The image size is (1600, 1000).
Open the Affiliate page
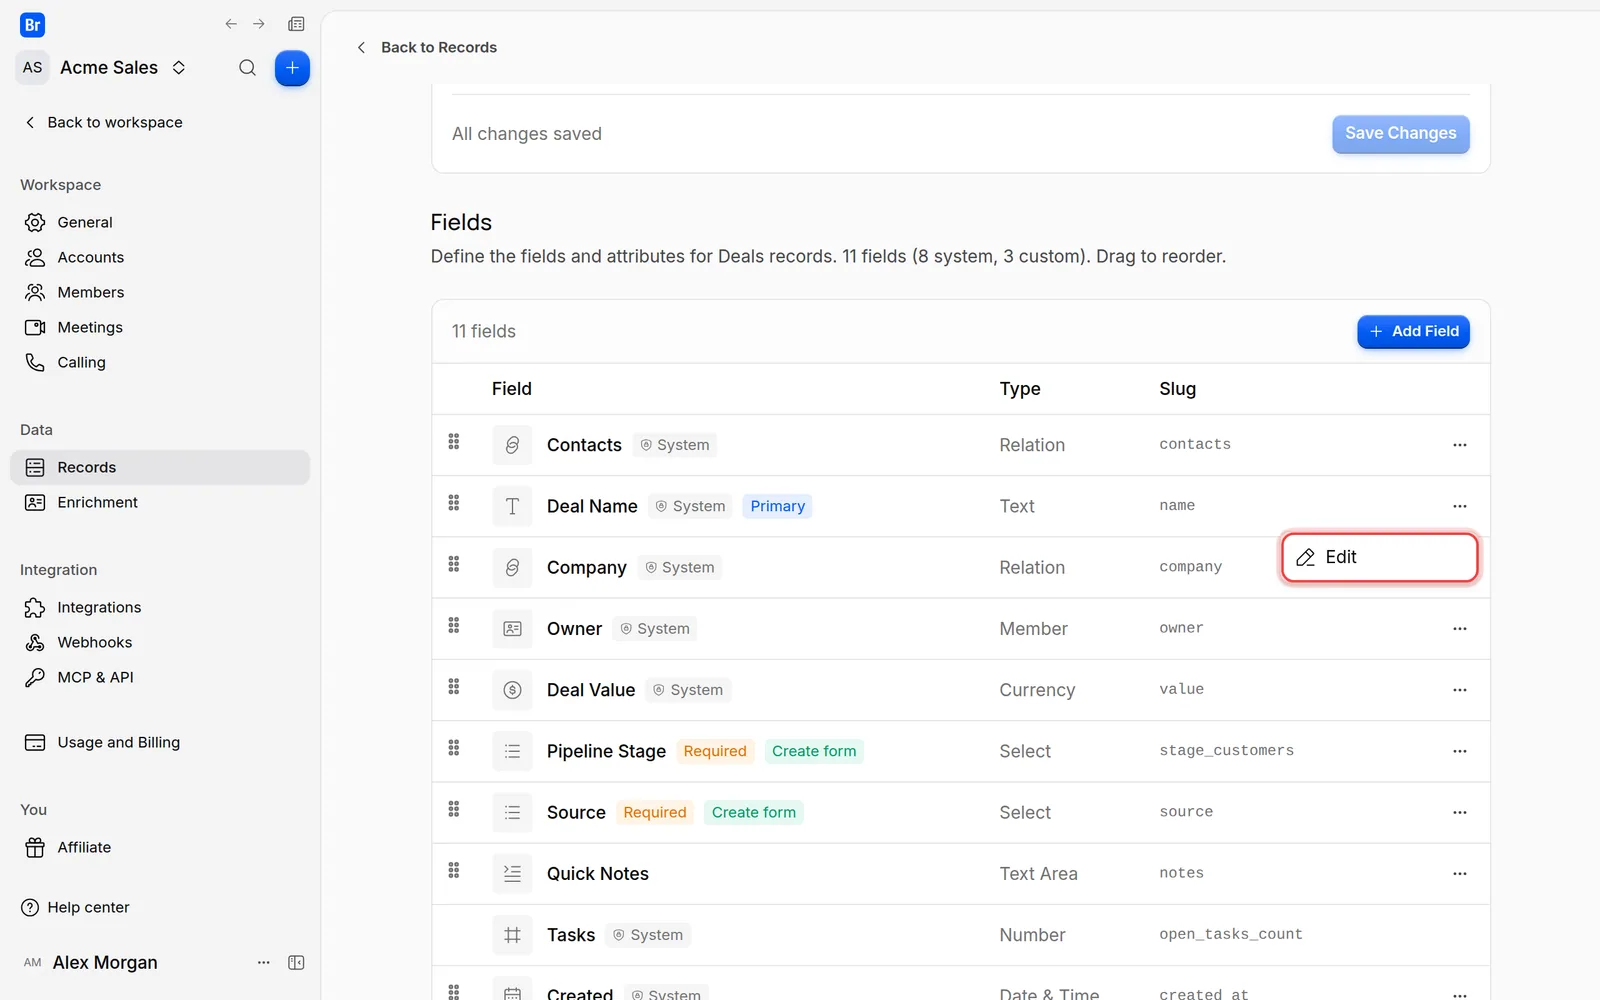click(160, 847)
